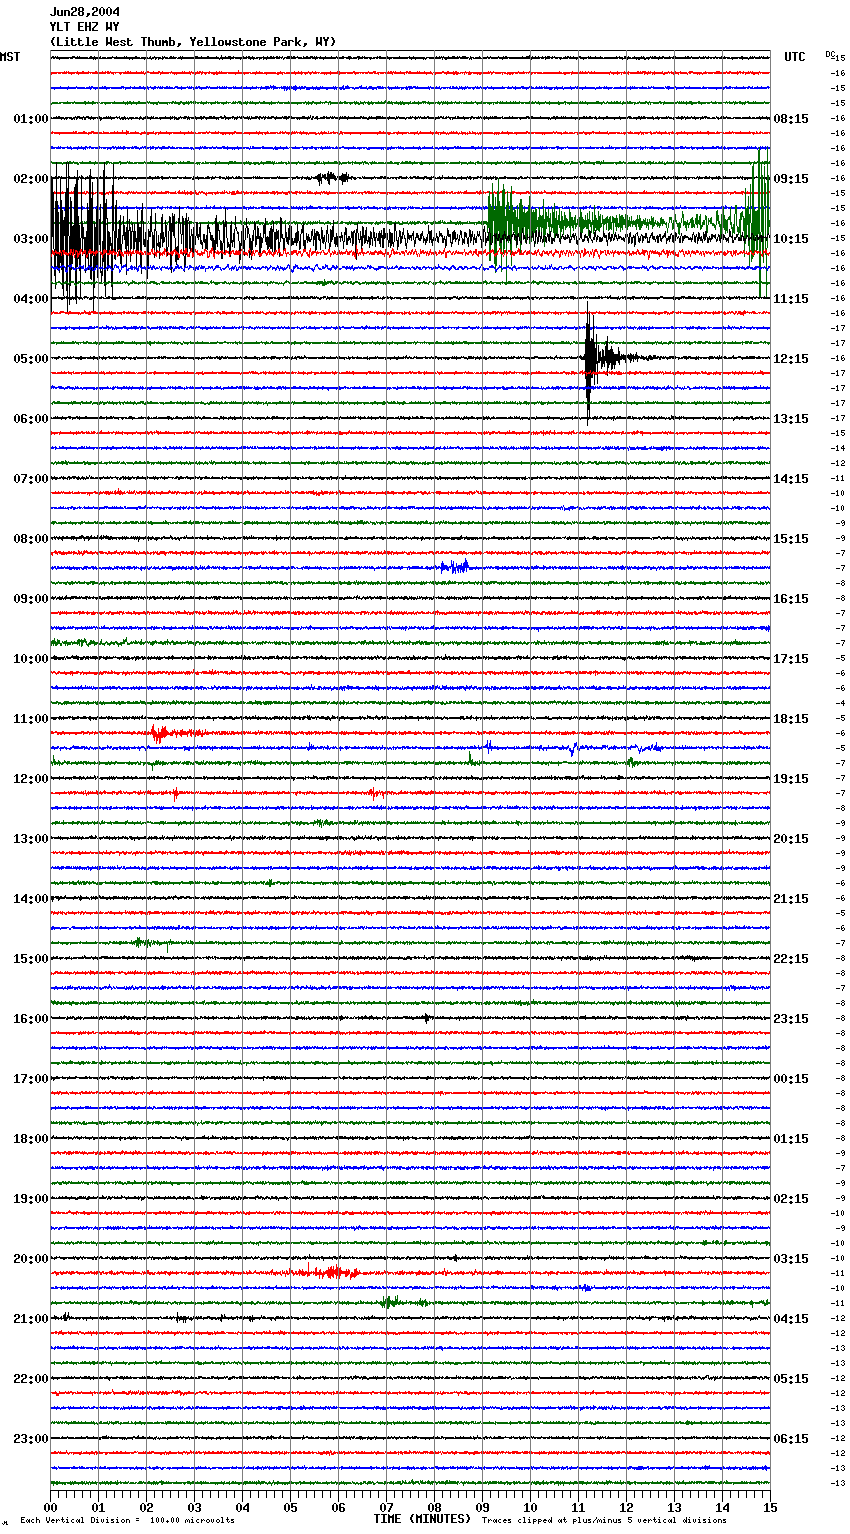Click the blue event burst below 08:00 trace
The image size is (850, 1534).
point(454,567)
